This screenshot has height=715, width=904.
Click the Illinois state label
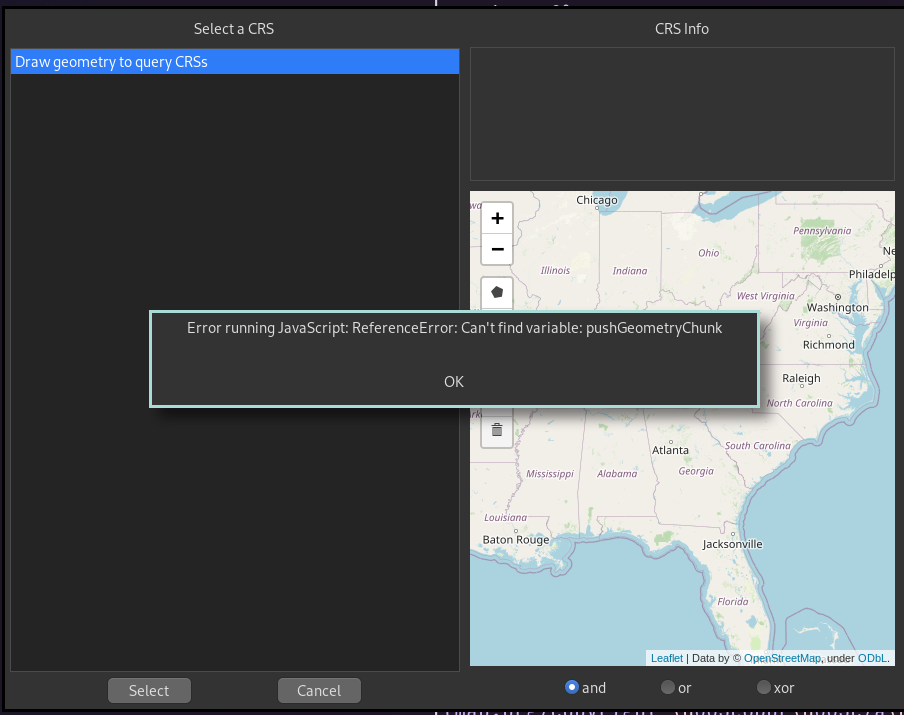click(555, 270)
